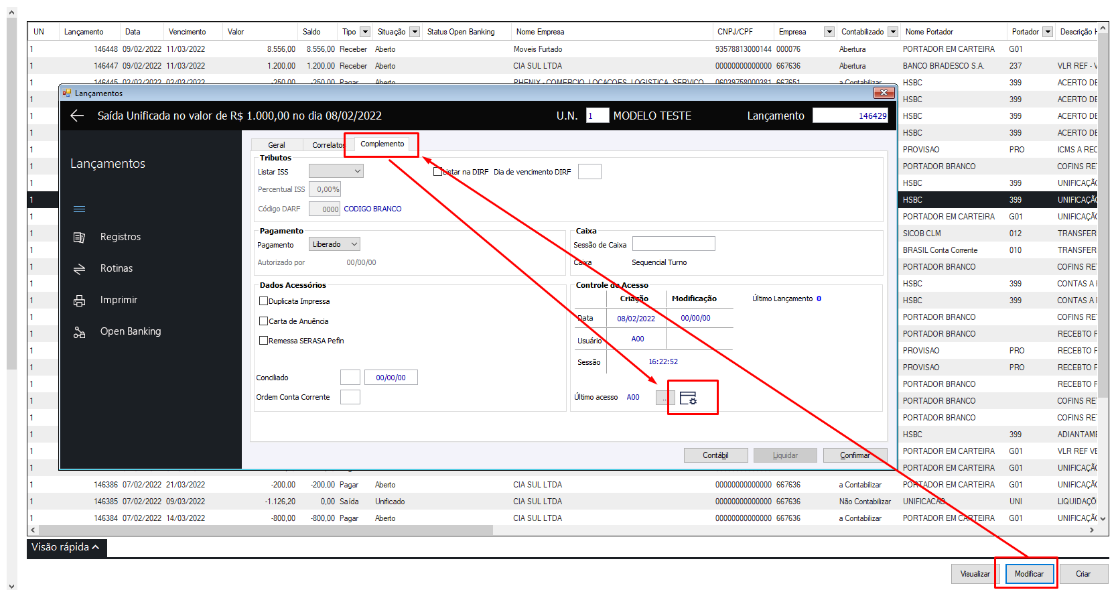Image resolution: width=1117 pixels, height=595 pixels.
Task: Open the Empresa column filter dropdown
Action: (829, 31)
